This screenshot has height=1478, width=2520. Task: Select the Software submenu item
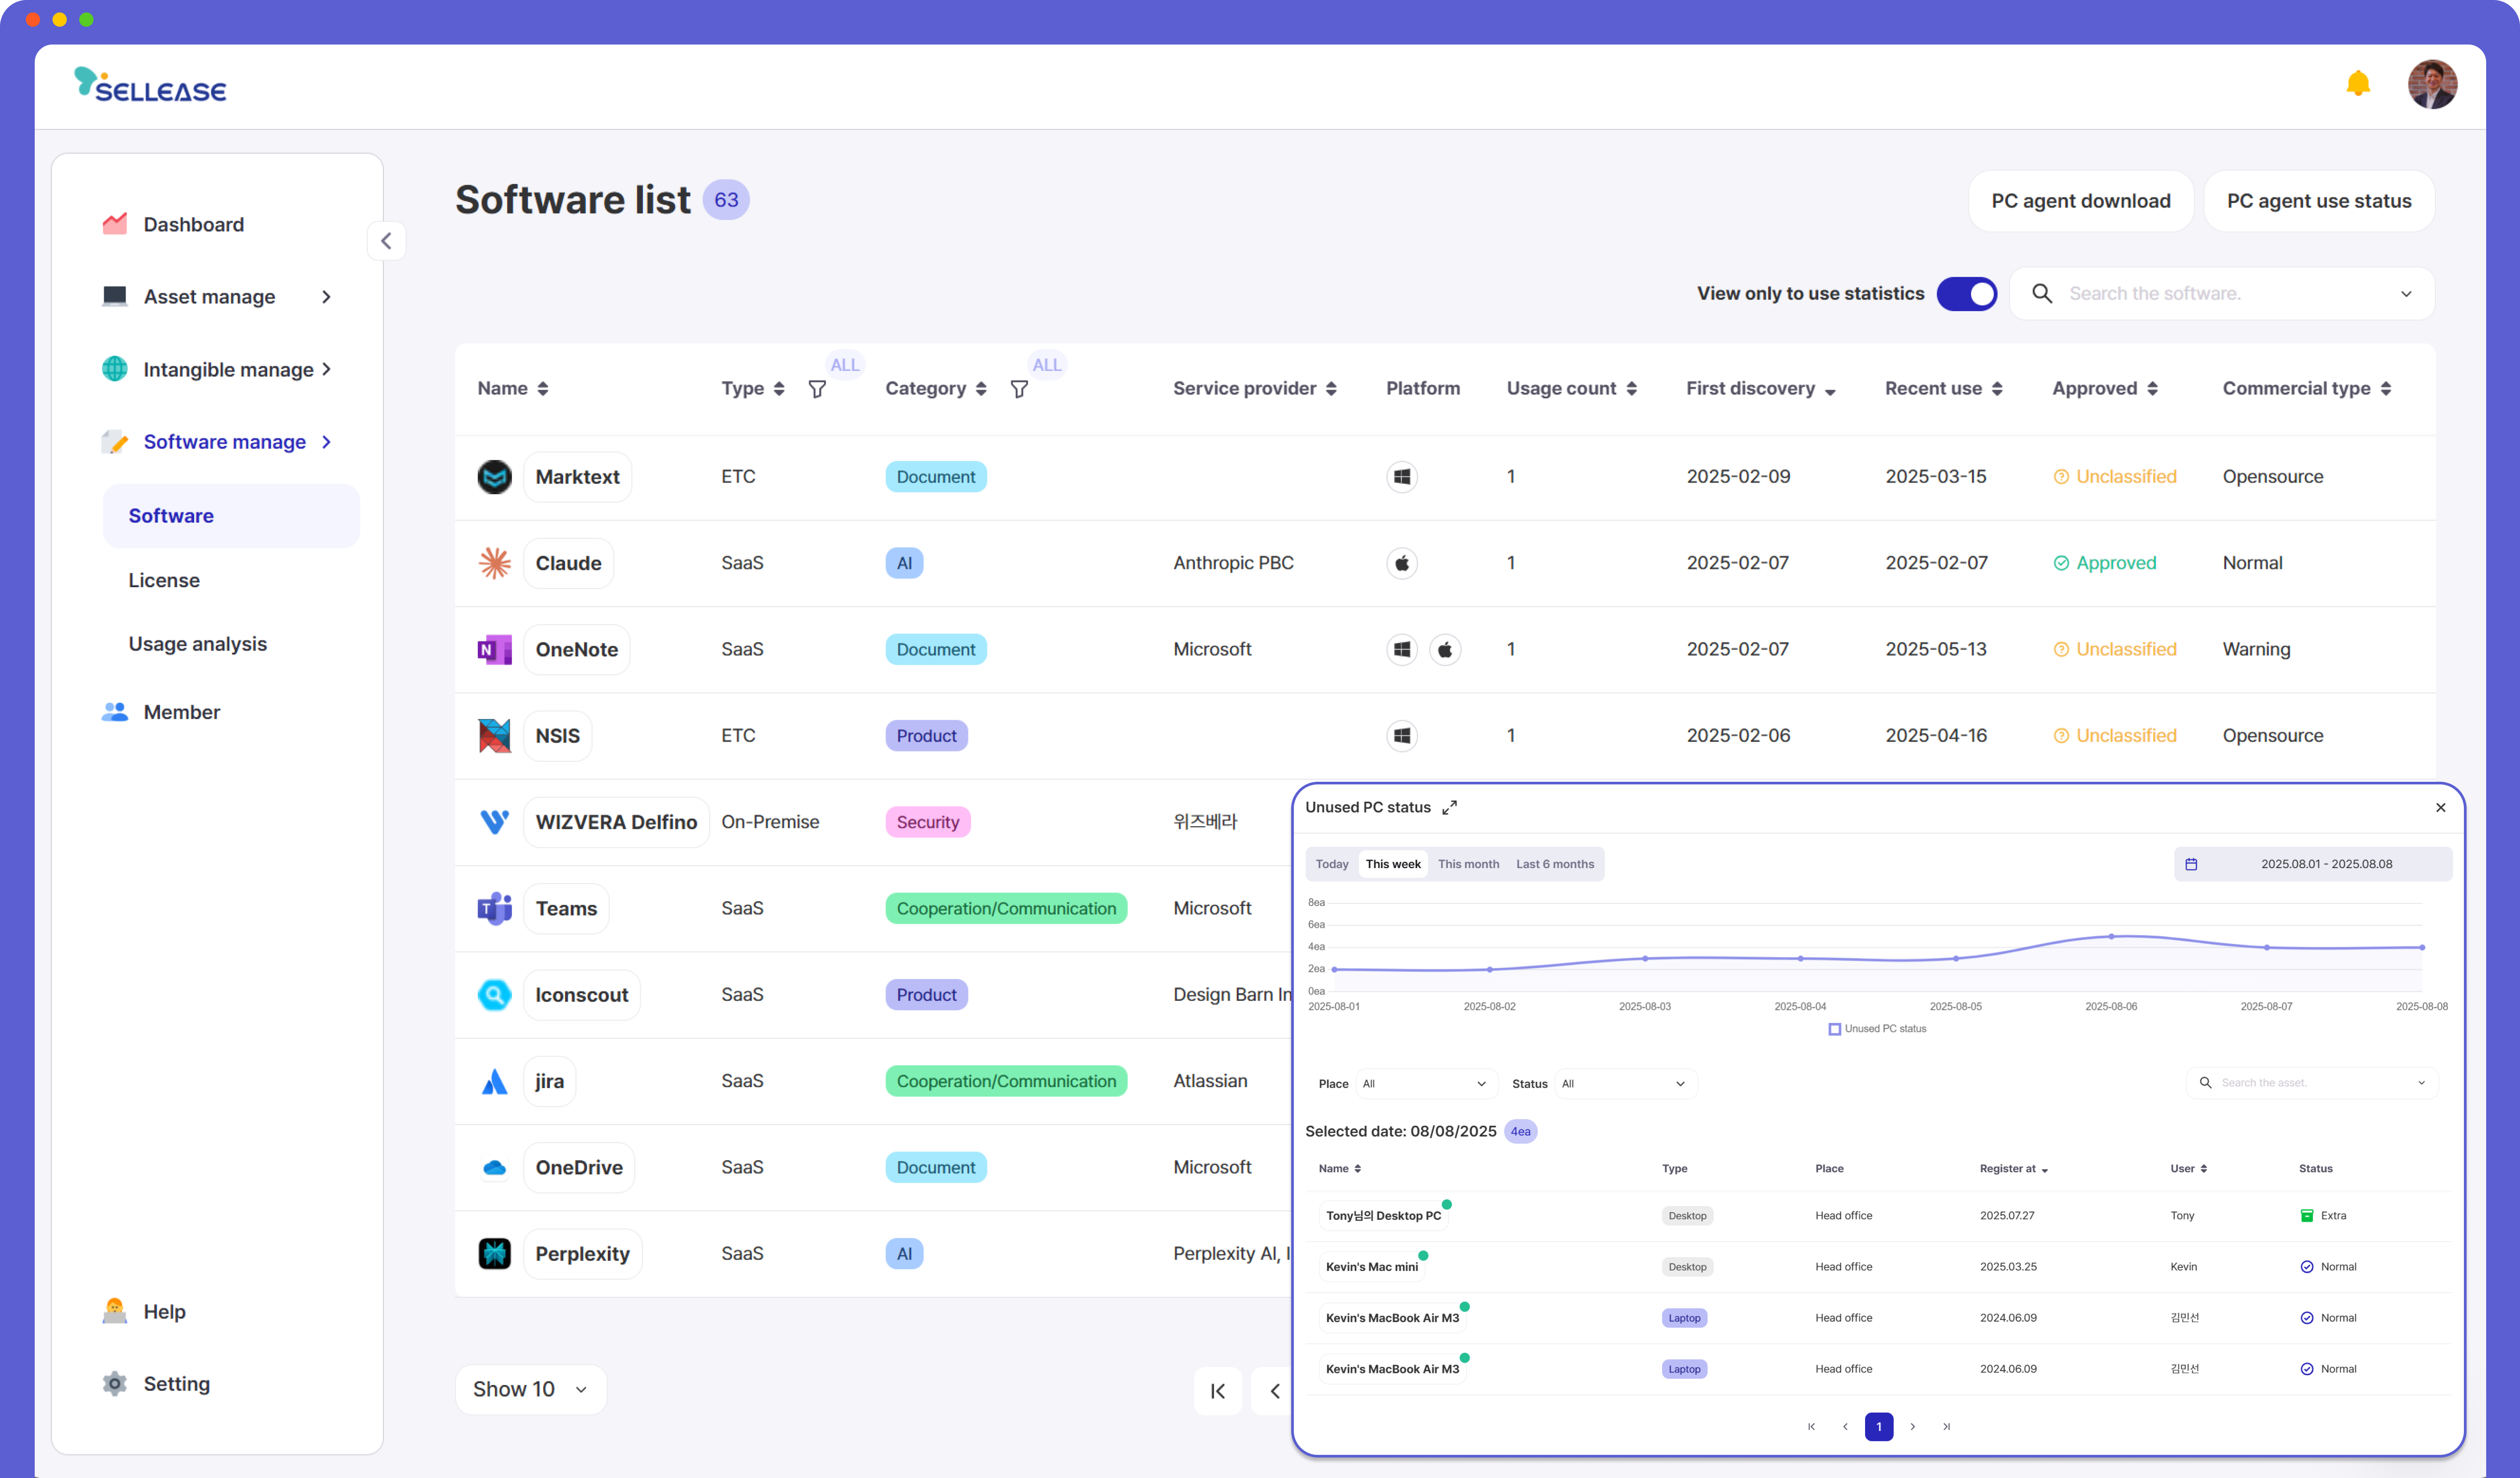231,516
